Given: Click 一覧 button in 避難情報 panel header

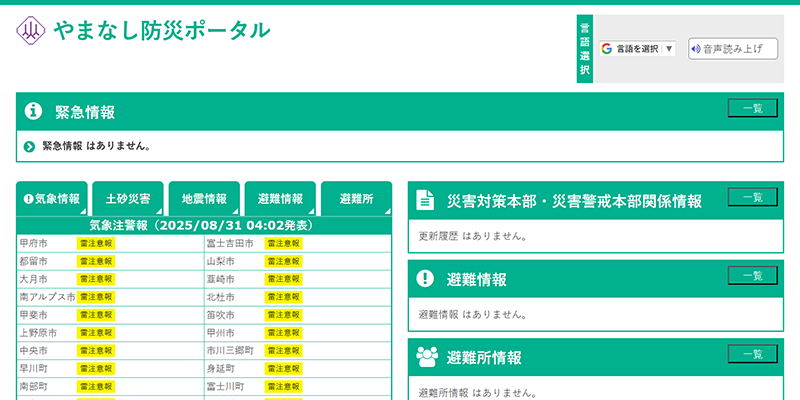Looking at the screenshot, I should click(753, 276).
